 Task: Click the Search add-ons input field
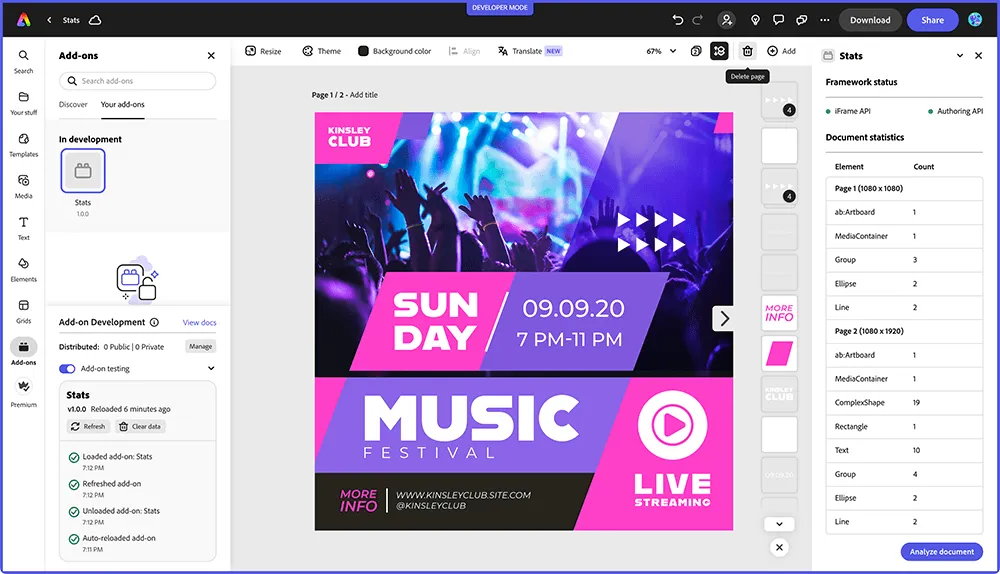coord(138,81)
